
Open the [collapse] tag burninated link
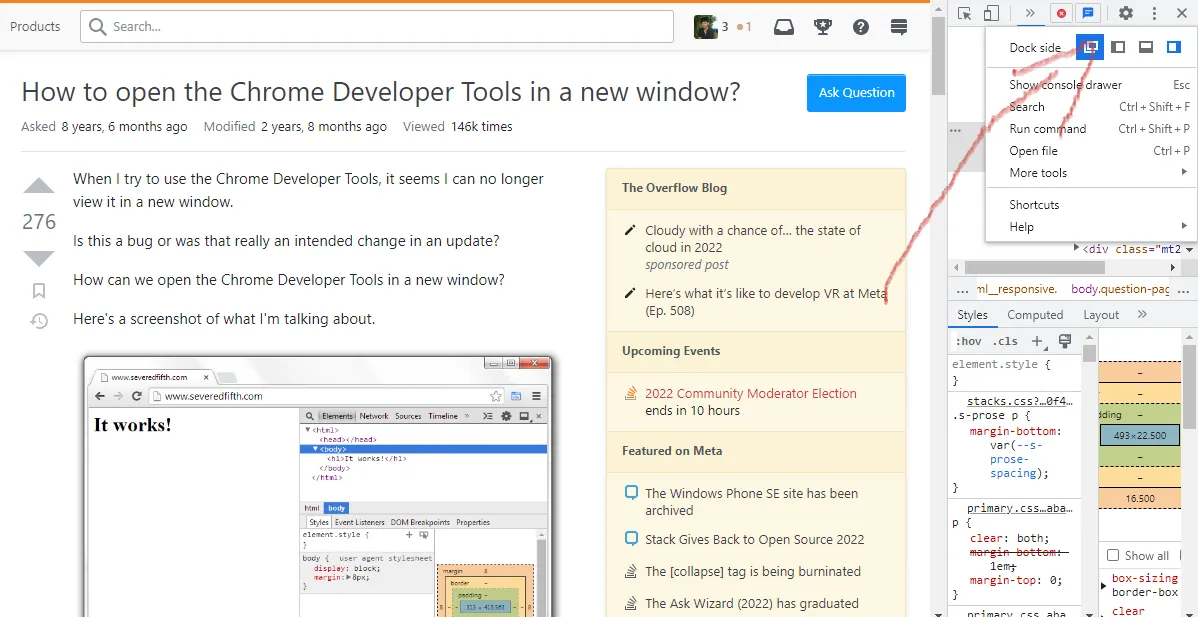pos(753,571)
